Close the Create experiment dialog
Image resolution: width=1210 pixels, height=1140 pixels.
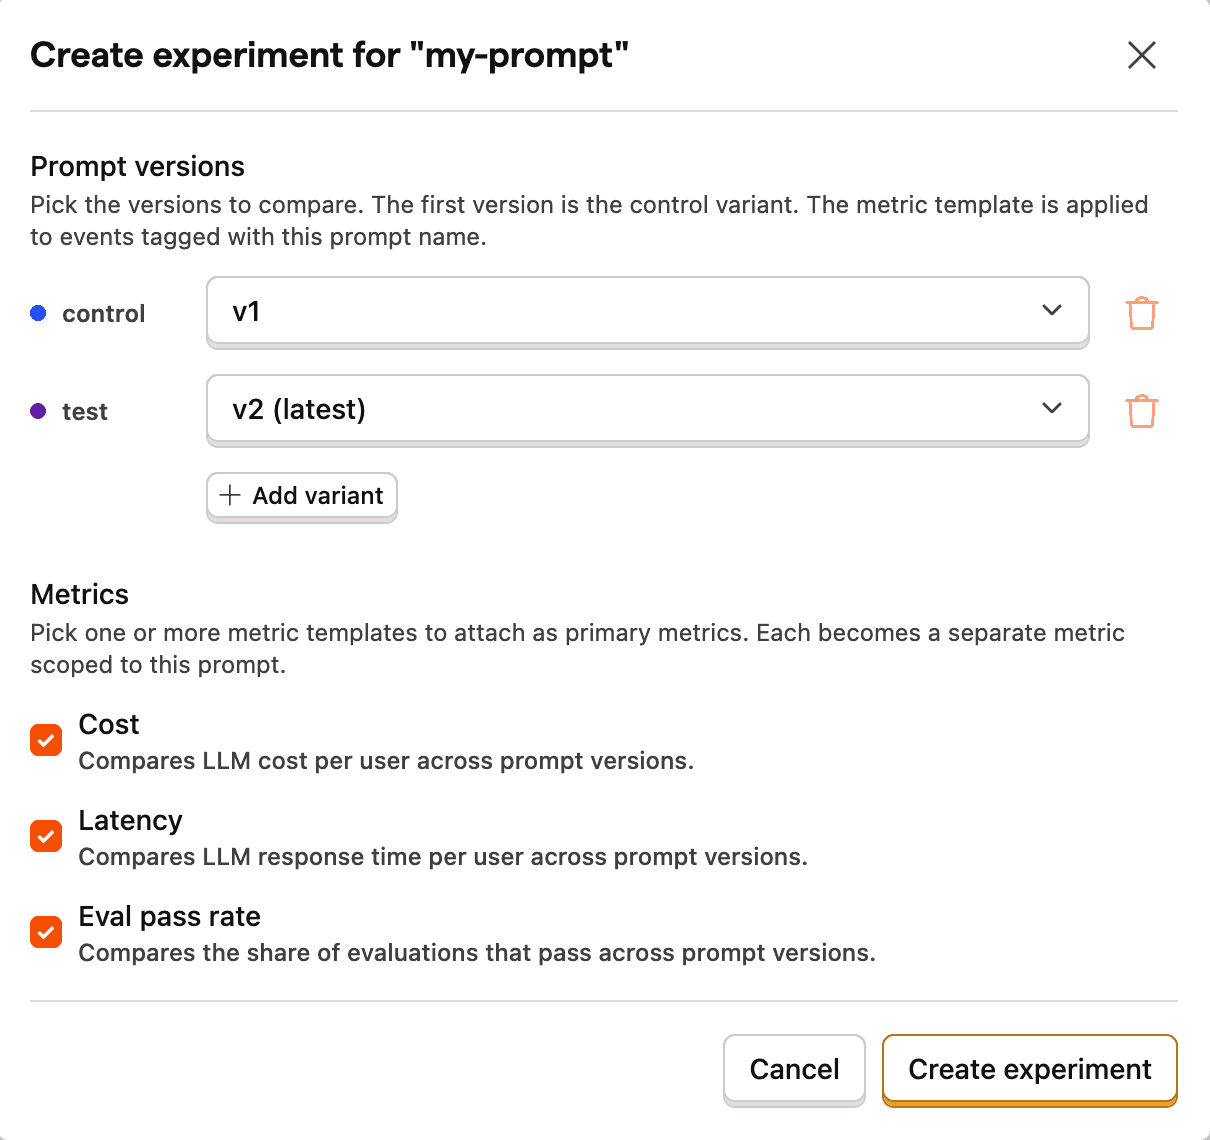(x=1141, y=55)
